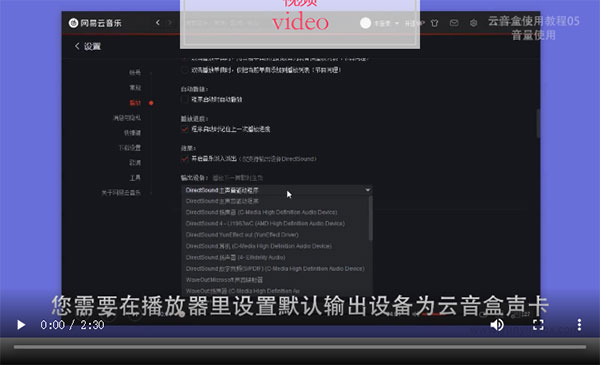Viewport: 600px width, 365px height.
Task: Toggle the DirectSound output effect checkbox
Action: (x=184, y=159)
